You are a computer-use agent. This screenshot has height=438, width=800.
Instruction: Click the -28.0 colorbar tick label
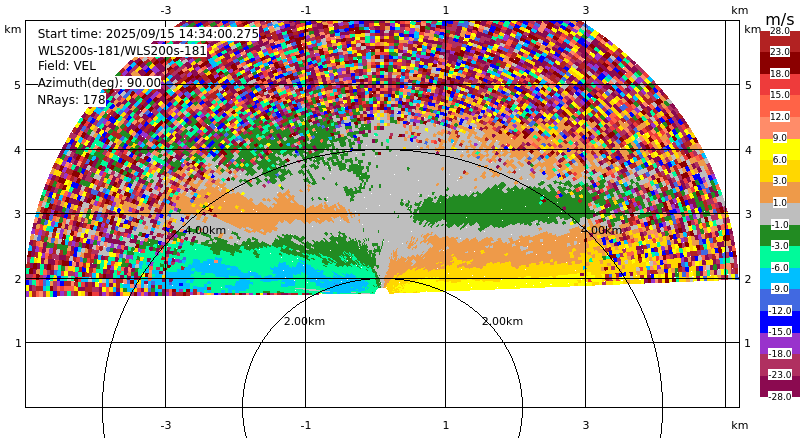780,396
